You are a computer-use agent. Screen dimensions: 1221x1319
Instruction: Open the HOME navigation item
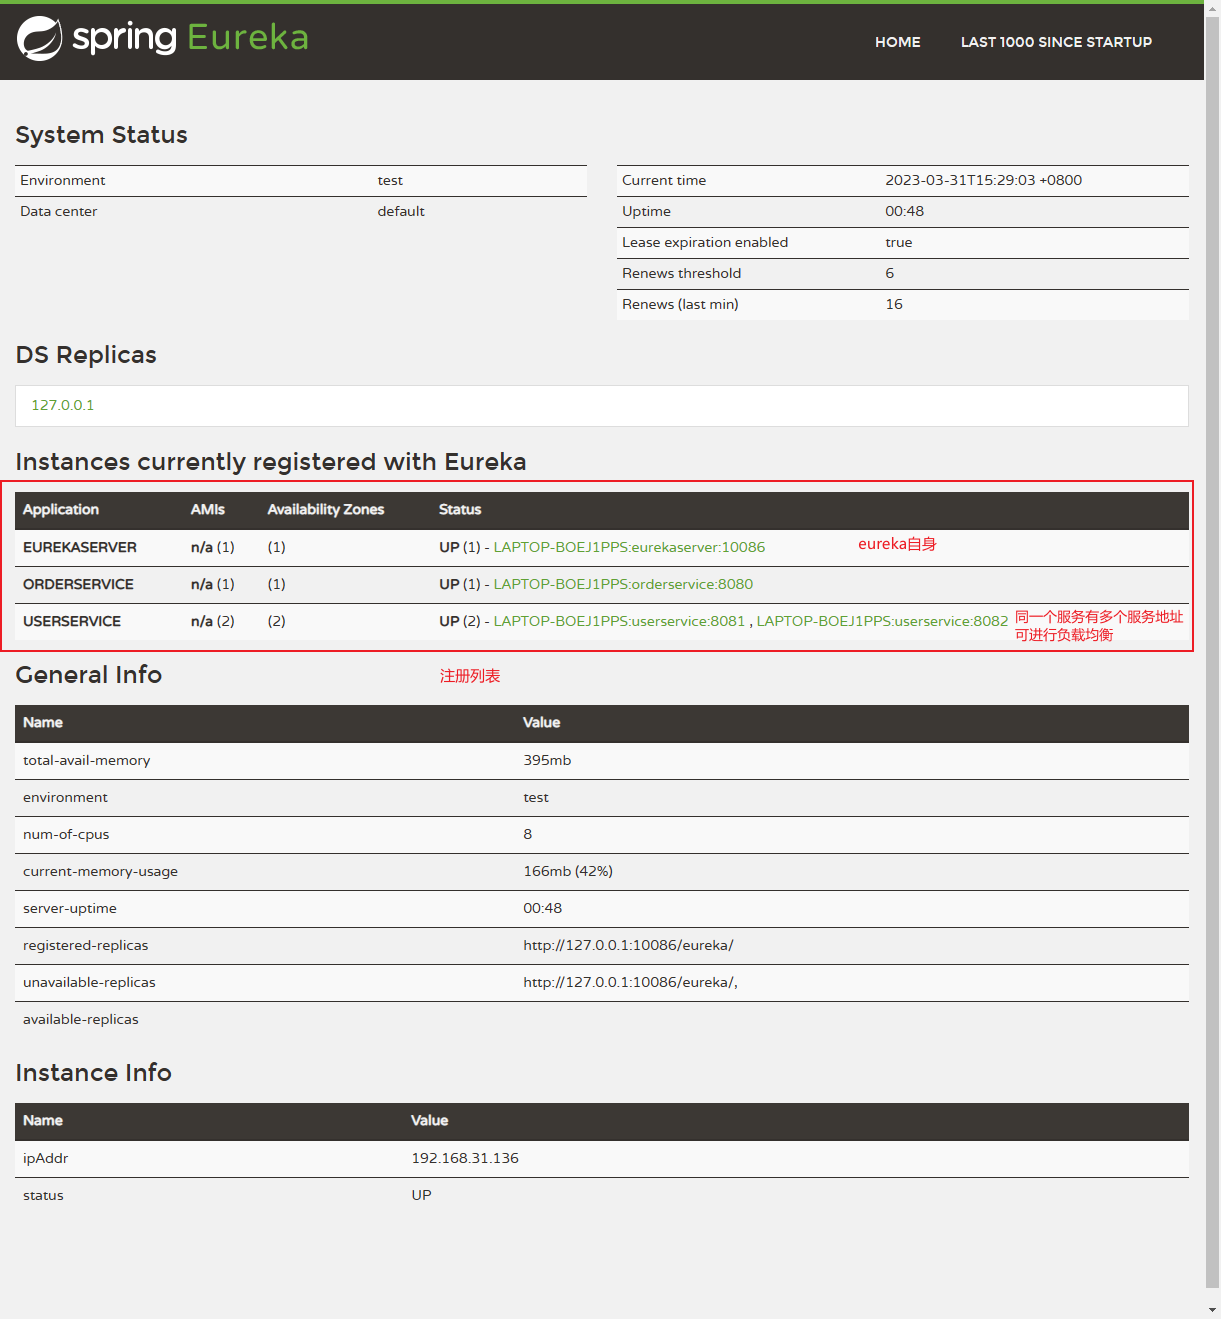pos(897,42)
